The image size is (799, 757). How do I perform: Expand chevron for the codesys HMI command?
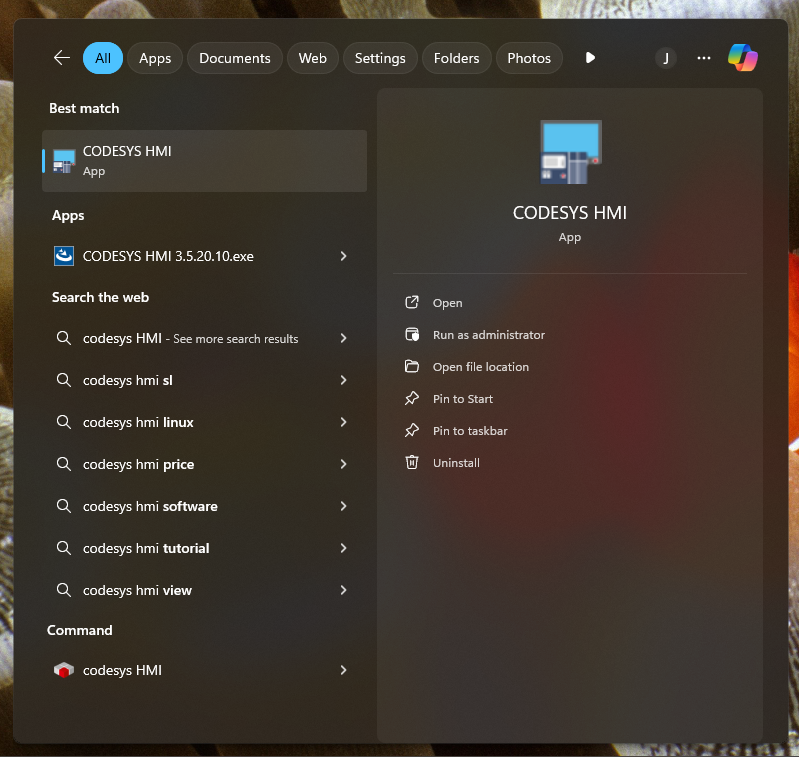coord(343,670)
